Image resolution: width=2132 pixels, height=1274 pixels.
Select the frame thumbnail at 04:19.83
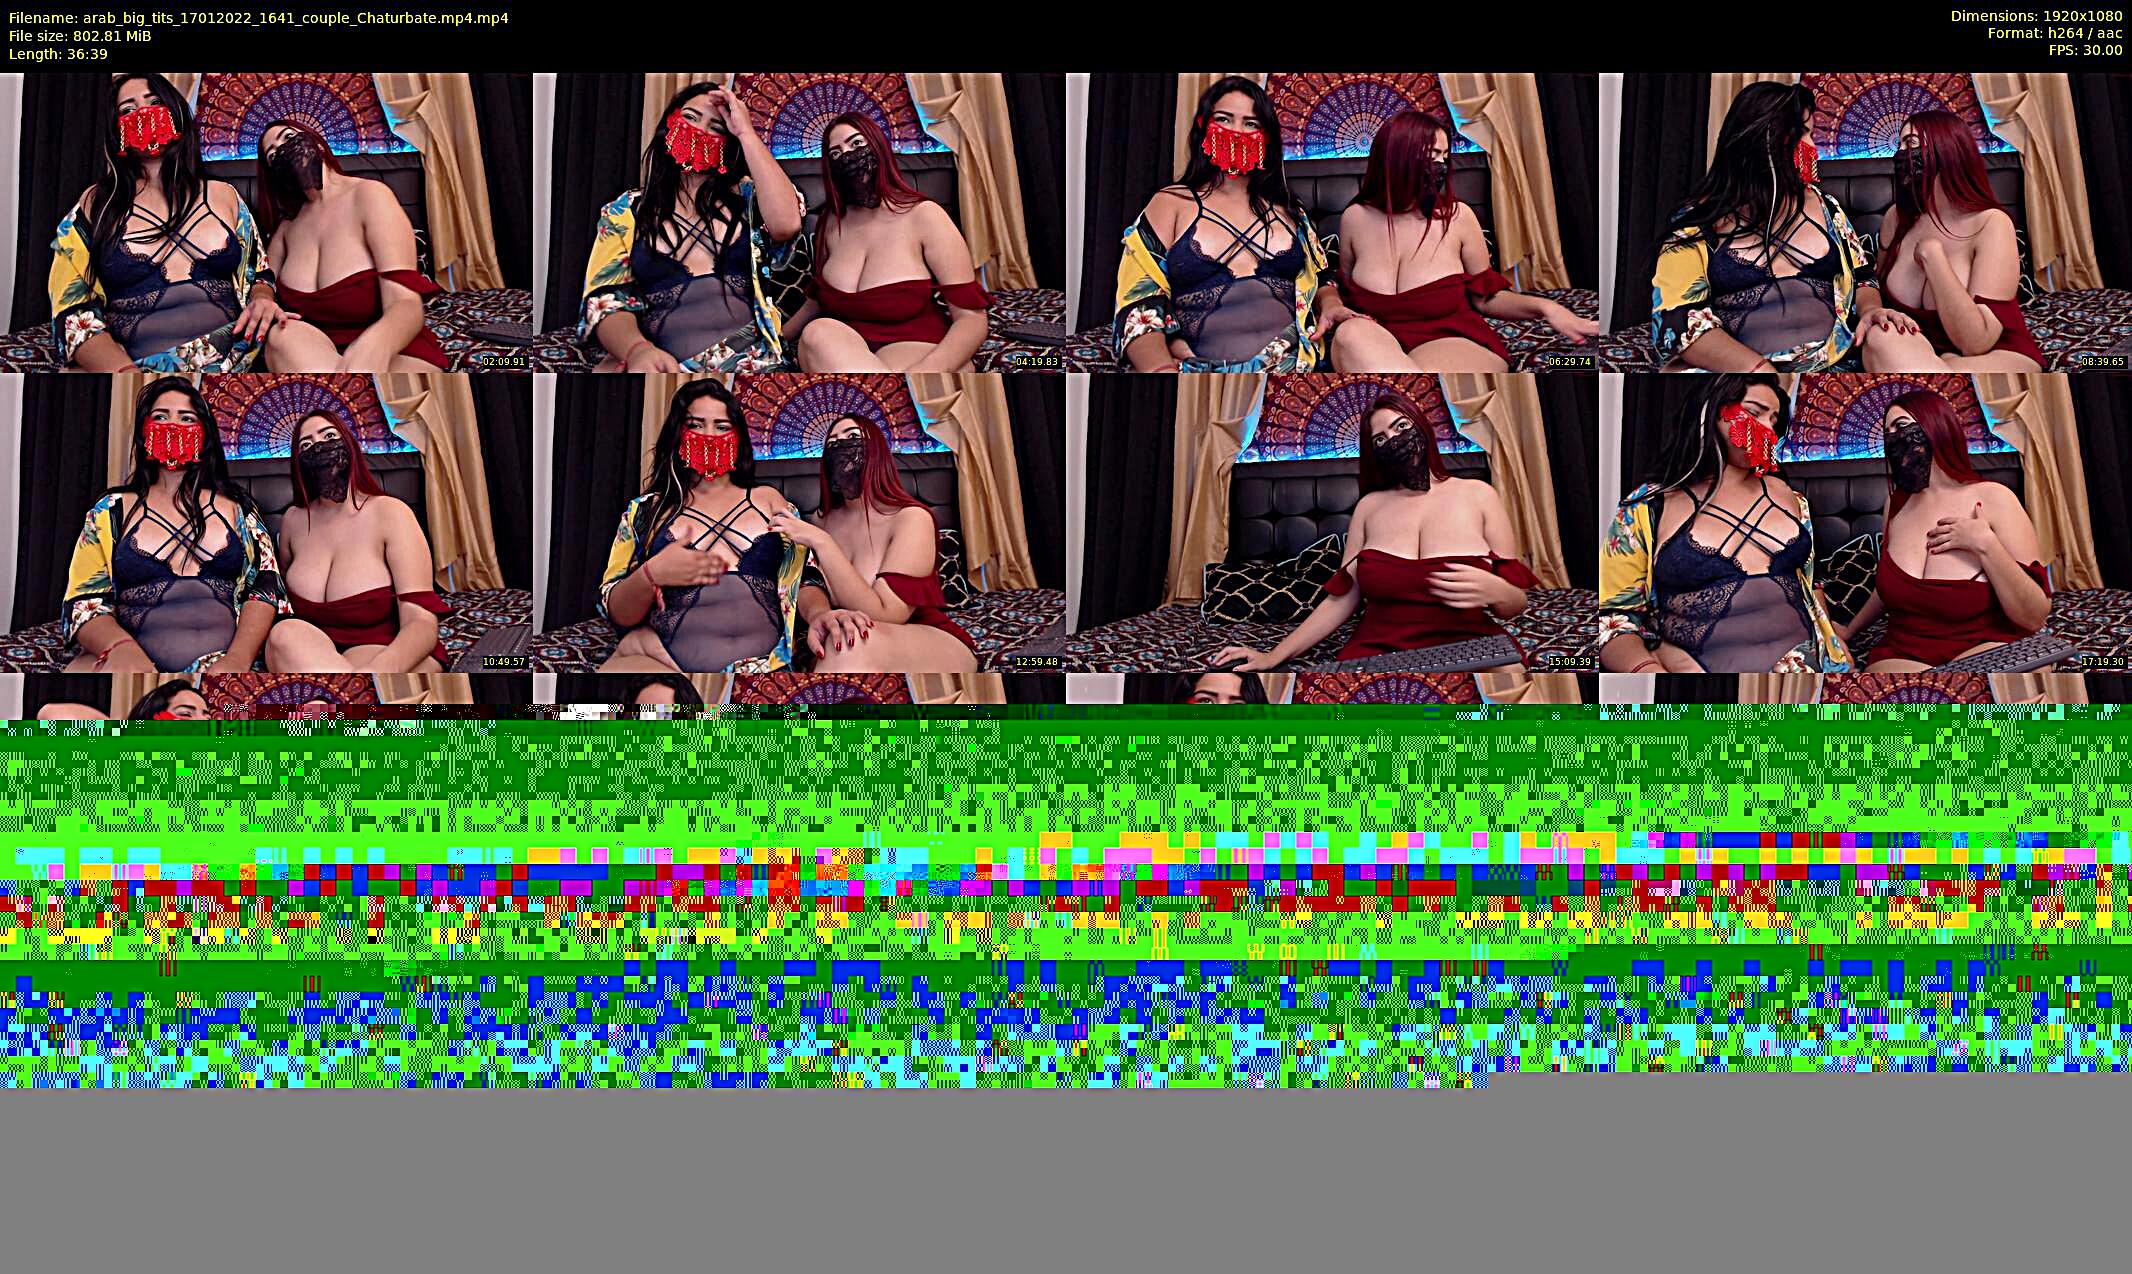[x=798, y=222]
